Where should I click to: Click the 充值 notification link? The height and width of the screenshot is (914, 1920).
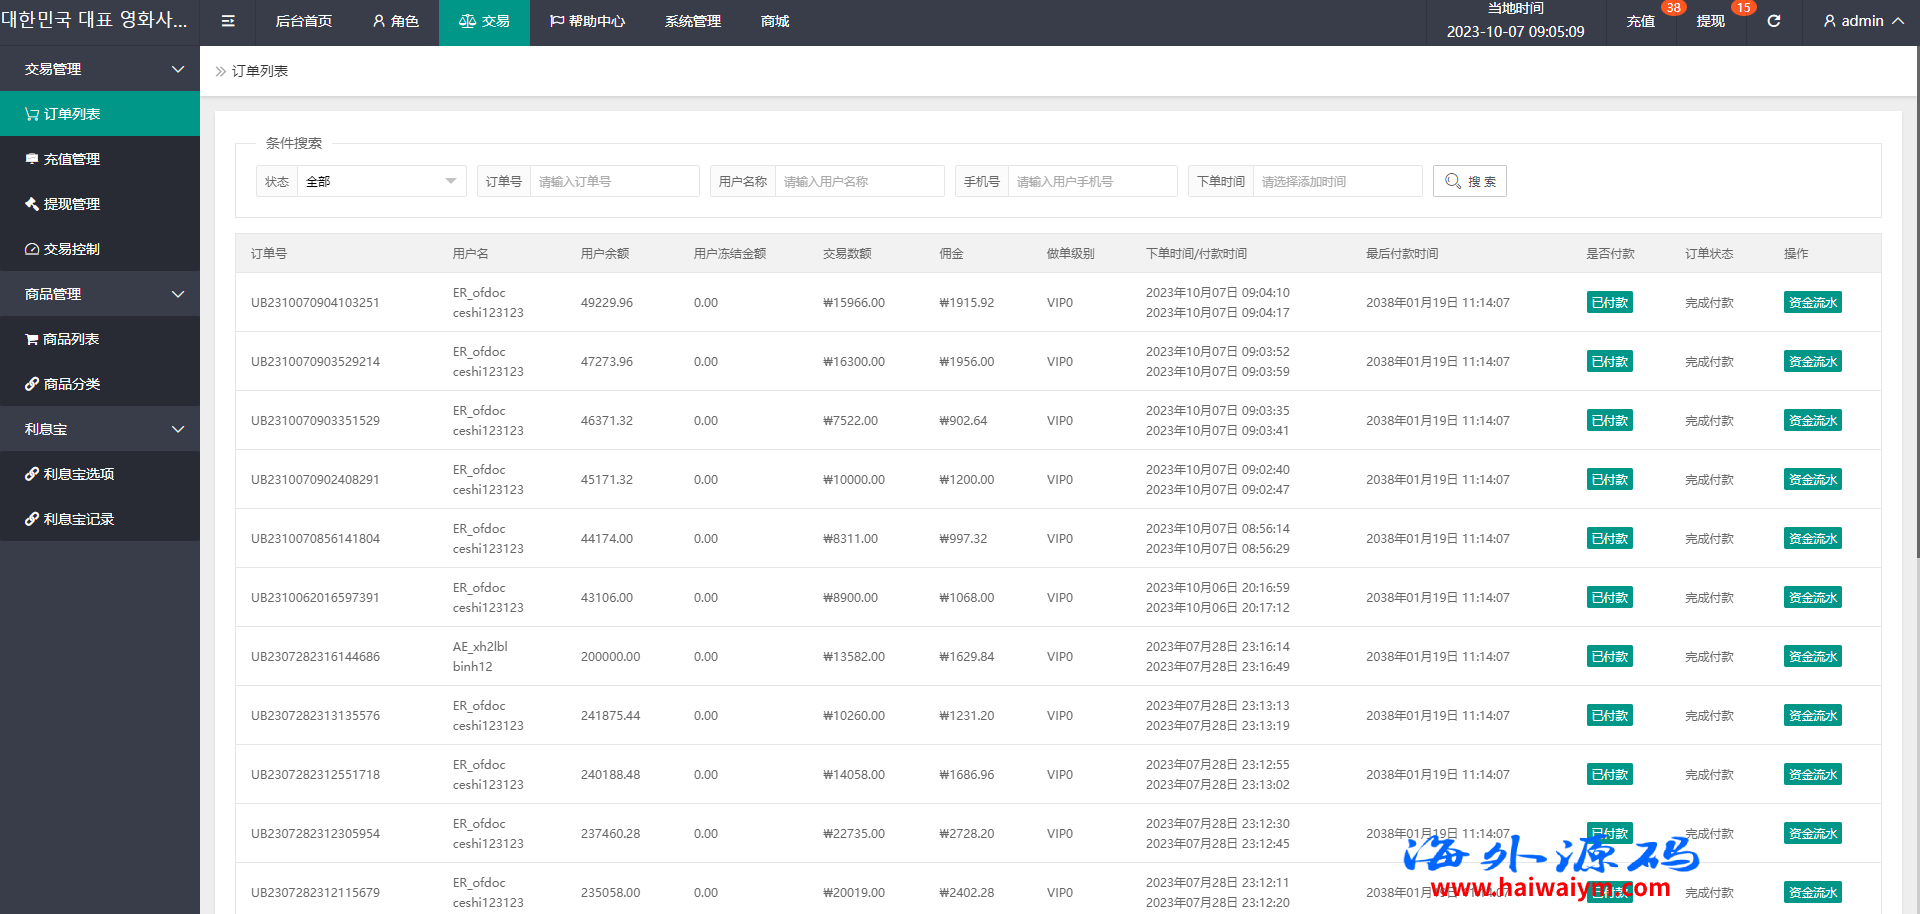1640,21
